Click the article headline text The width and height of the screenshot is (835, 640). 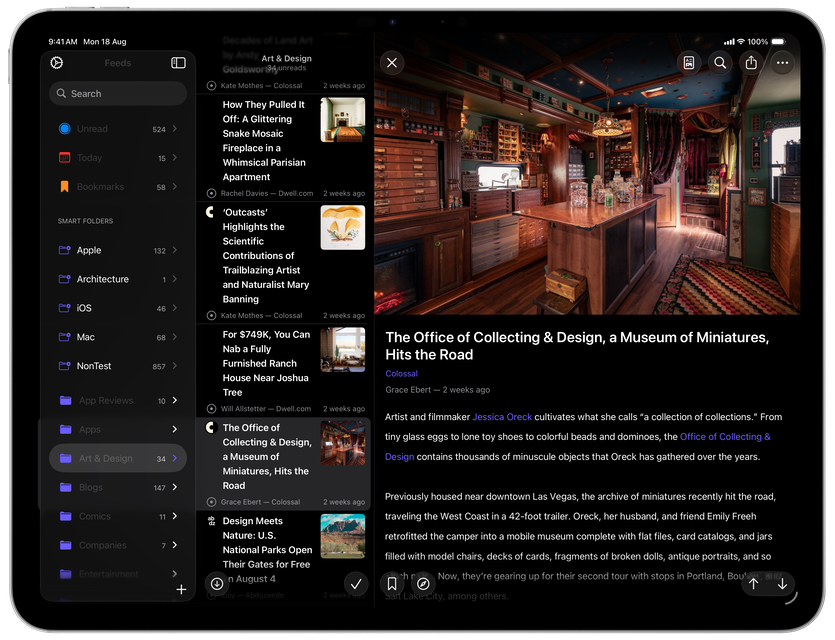[577, 346]
